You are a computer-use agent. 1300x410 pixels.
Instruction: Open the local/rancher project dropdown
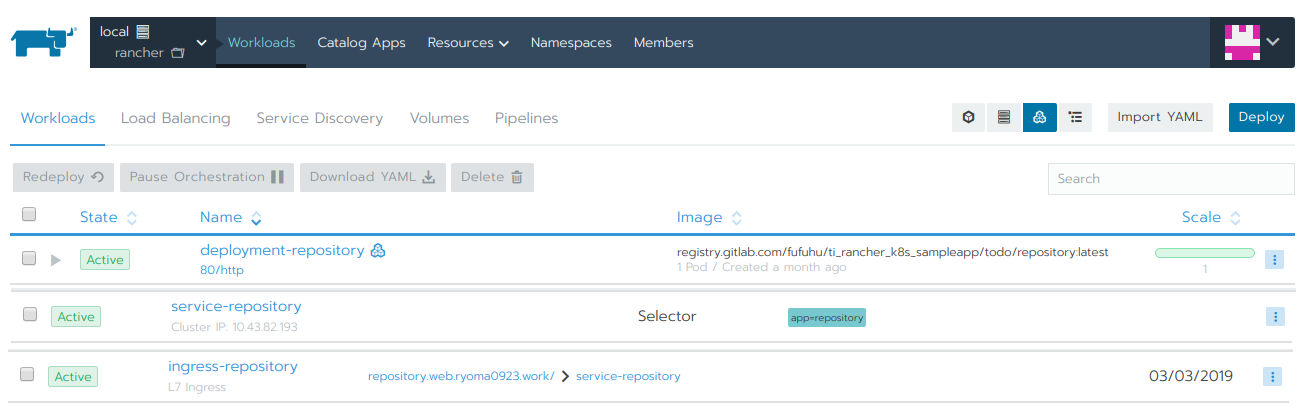[153, 42]
